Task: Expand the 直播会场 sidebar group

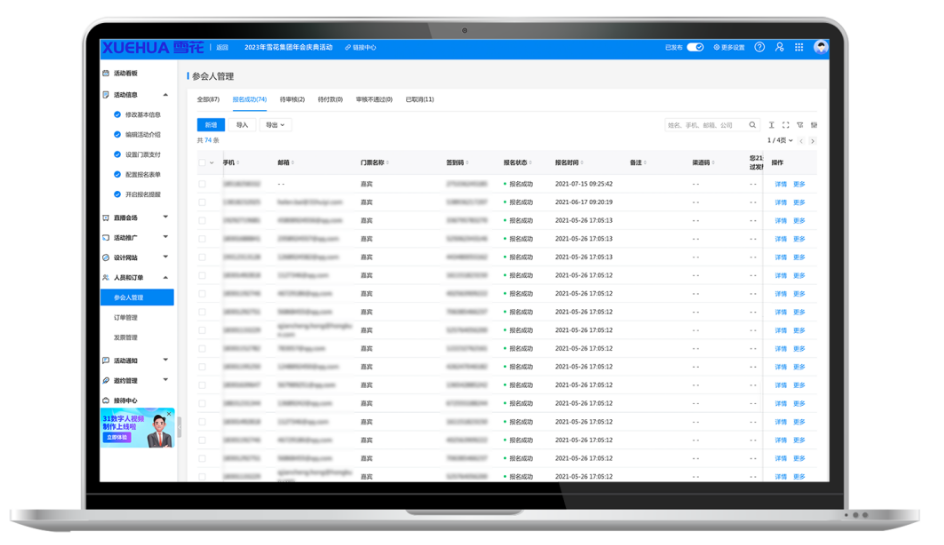Action: [x=166, y=217]
